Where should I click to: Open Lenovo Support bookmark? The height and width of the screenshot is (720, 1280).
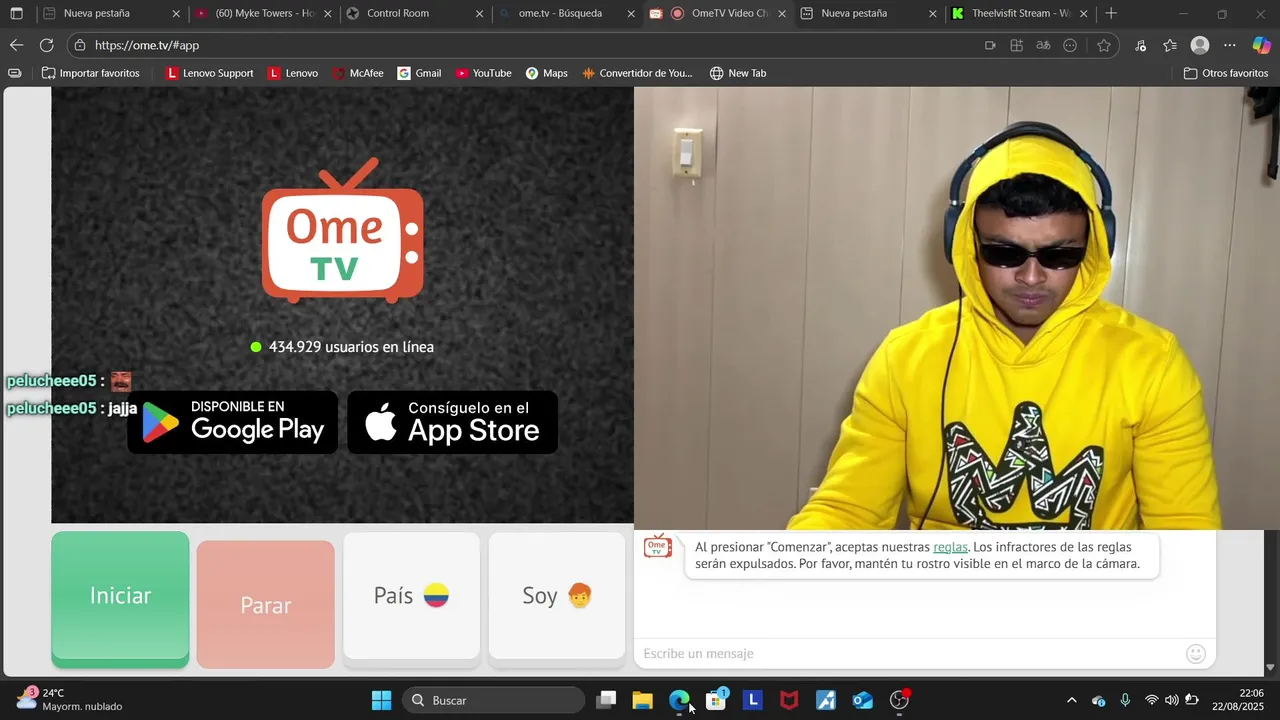(210, 73)
